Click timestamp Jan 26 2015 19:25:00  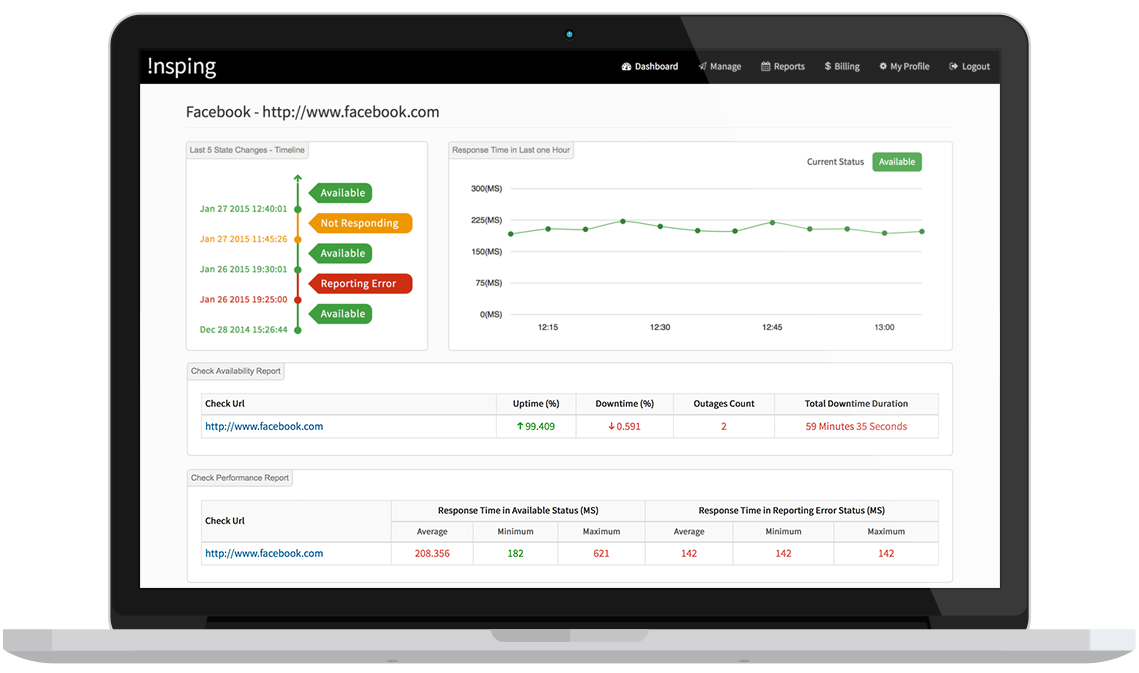(243, 299)
